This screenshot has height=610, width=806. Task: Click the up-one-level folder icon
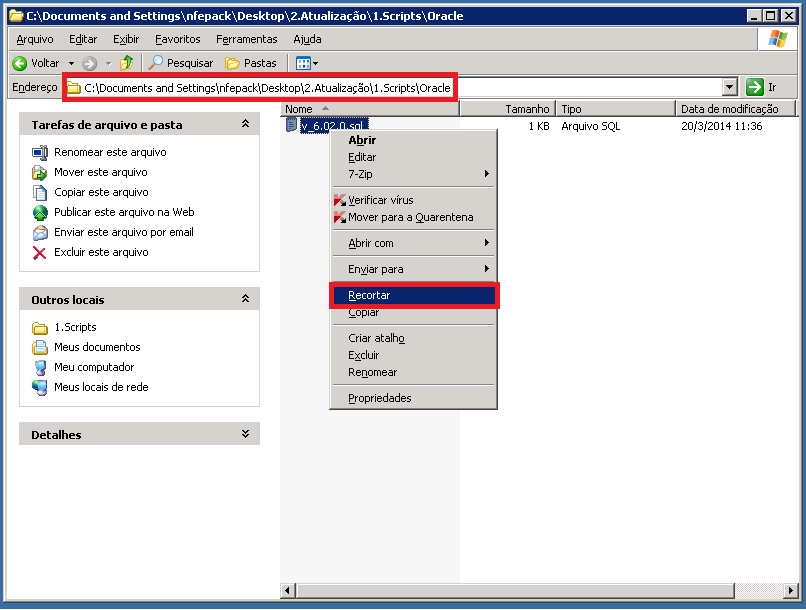(x=127, y=63)
